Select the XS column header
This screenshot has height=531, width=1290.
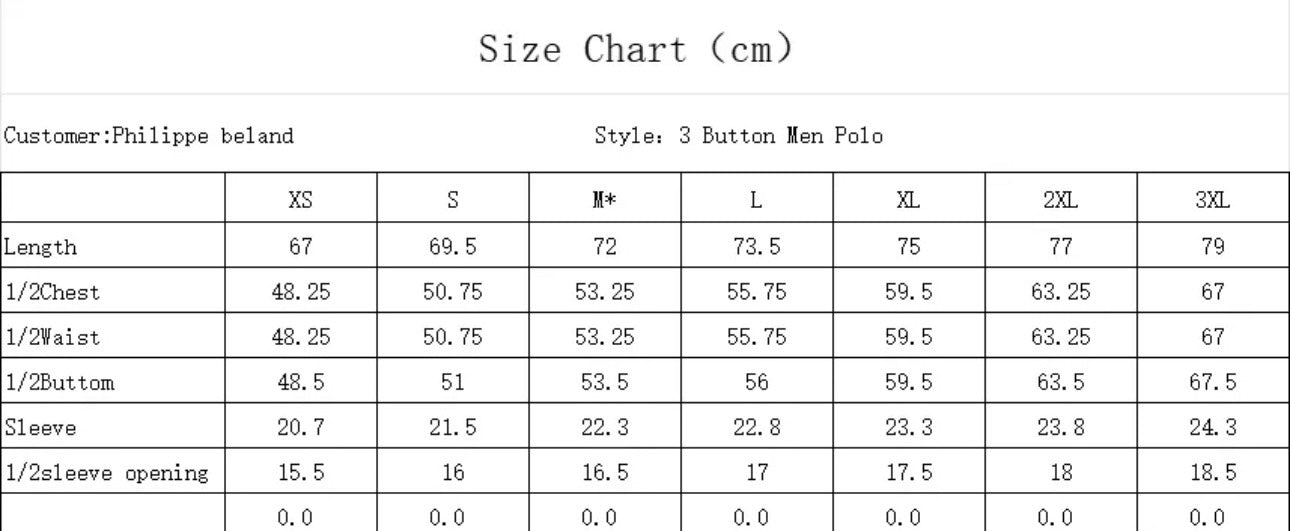pyautogui.click(x=301, y=200)
